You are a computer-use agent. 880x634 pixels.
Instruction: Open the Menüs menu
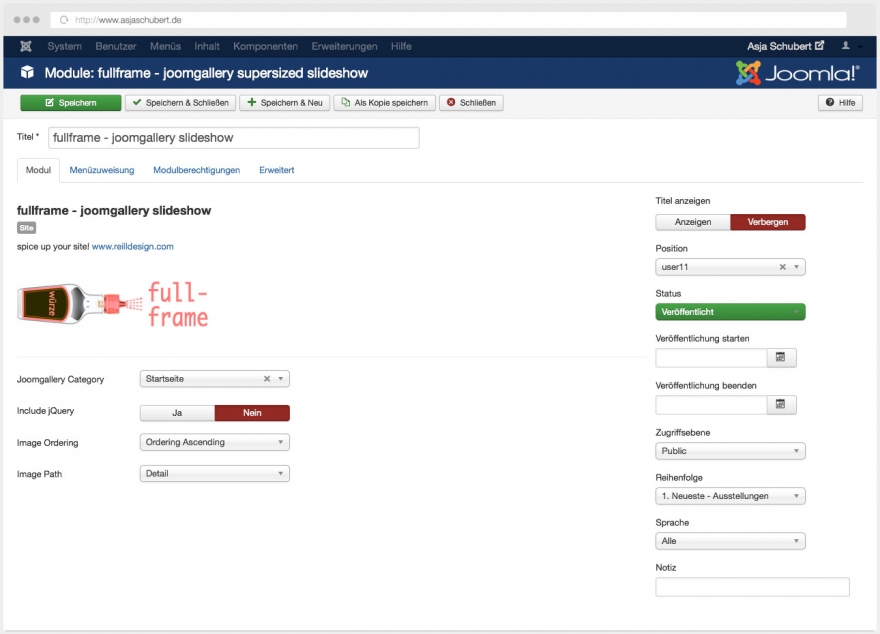click(166, 46)
